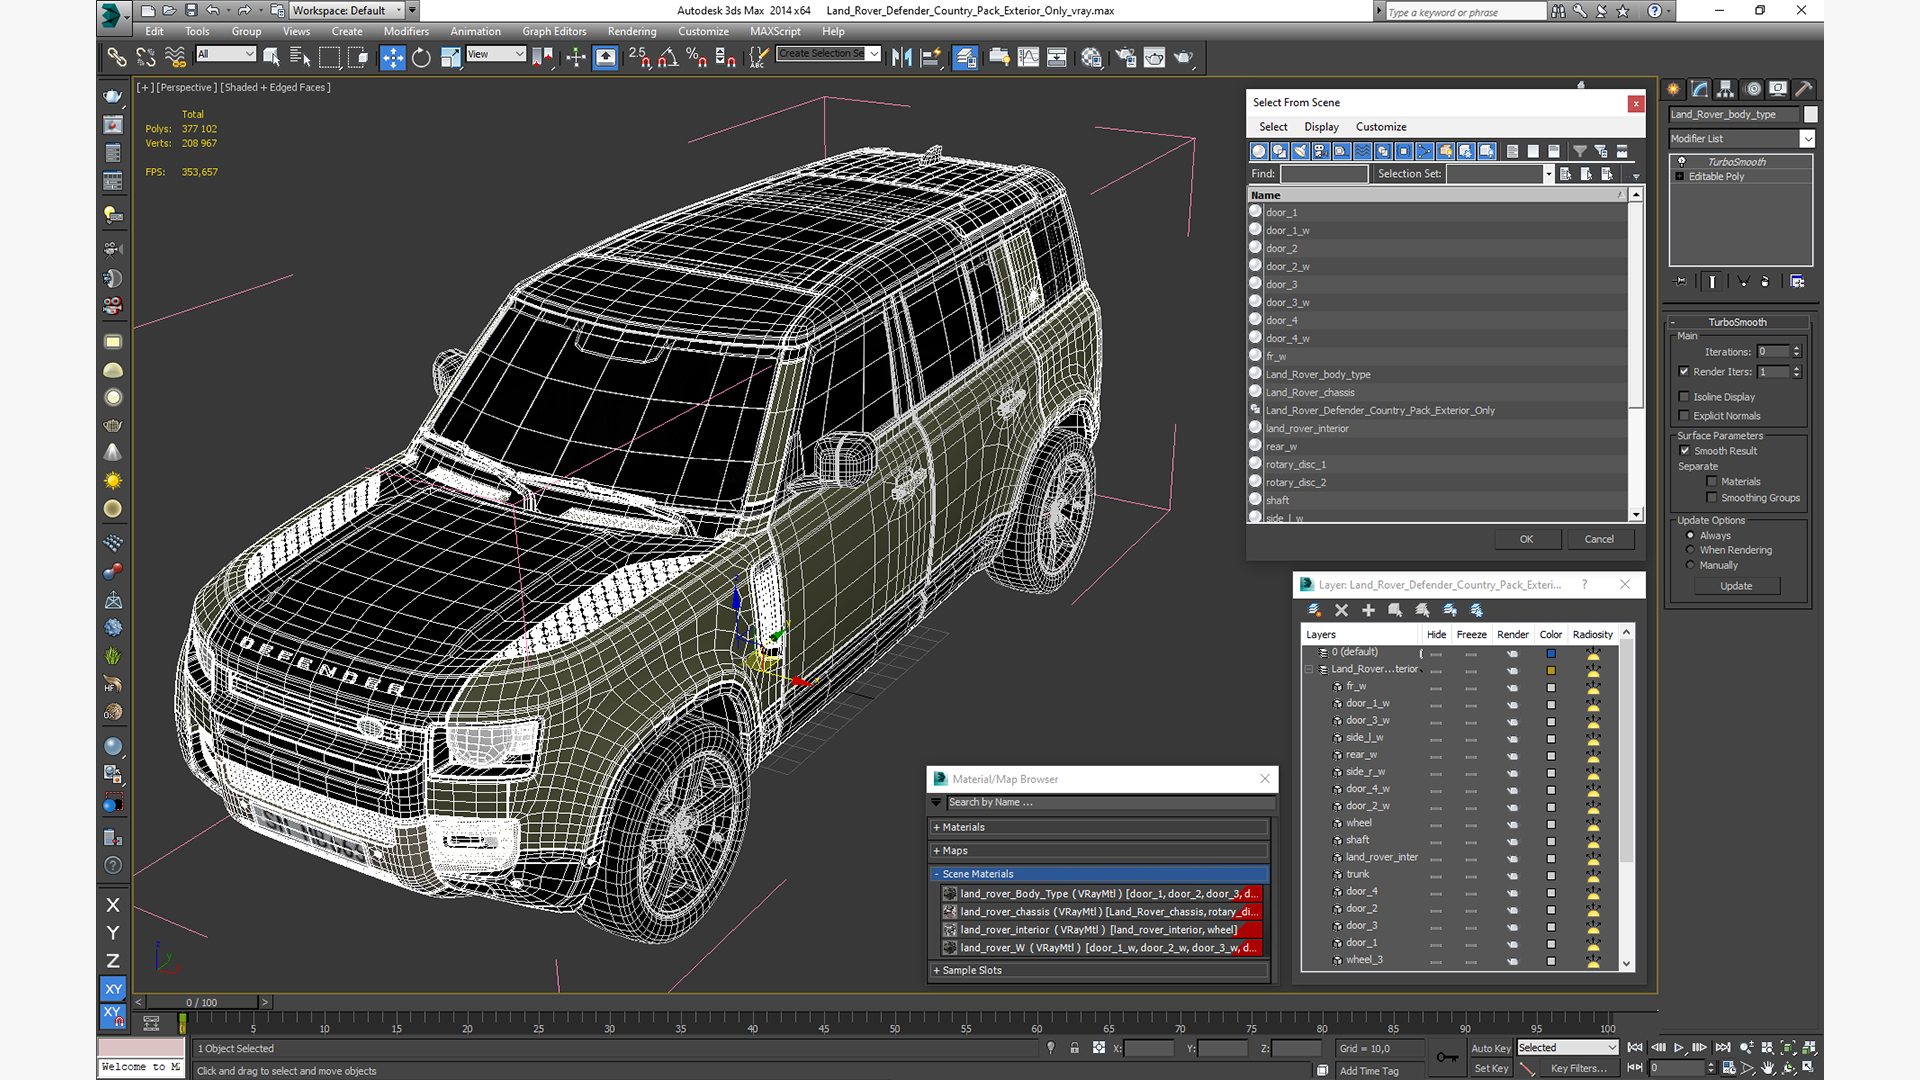Image resolution: width=1920 pixels, height=1080 pixels.
Task: Uncheck the Smooth Result checkbox
Action: (1684, 451)
